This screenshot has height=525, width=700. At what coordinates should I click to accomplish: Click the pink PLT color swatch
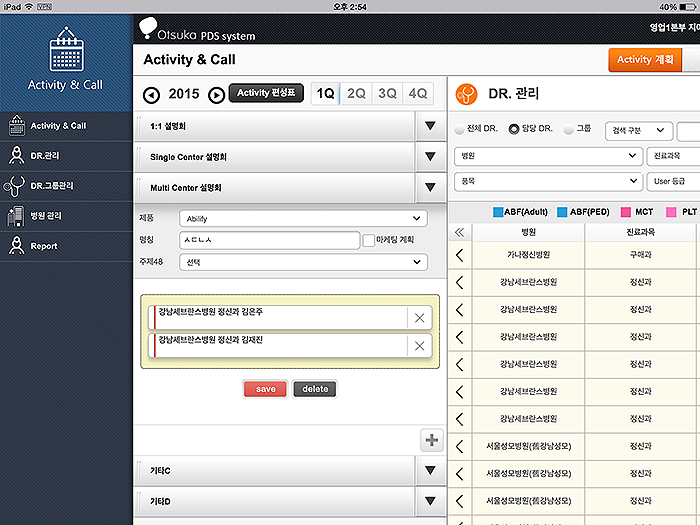(x=671, y=212)
